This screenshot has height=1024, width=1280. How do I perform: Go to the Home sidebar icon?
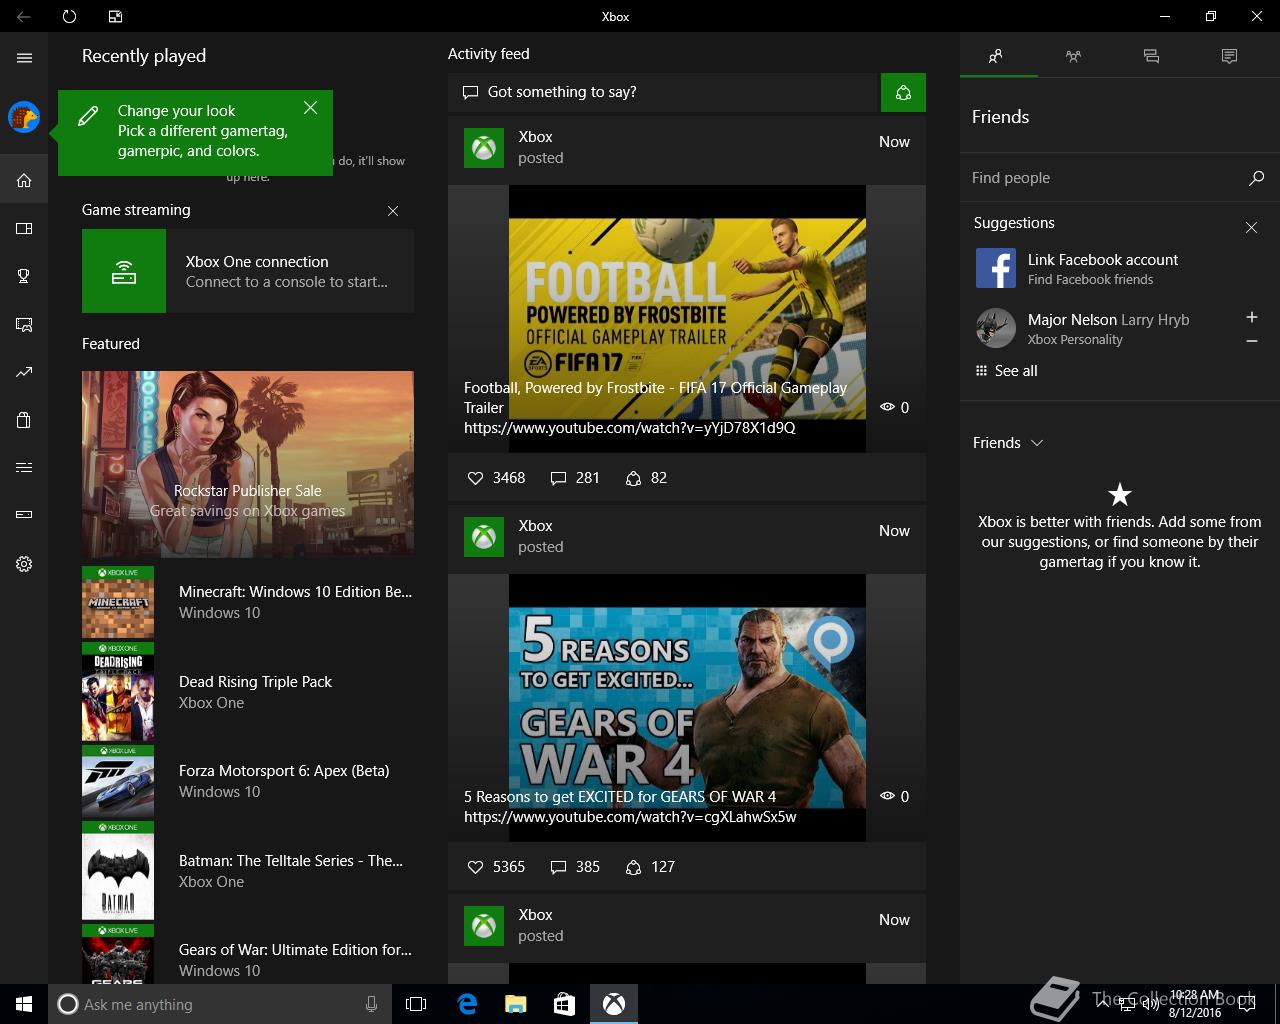tap(24, 181)
